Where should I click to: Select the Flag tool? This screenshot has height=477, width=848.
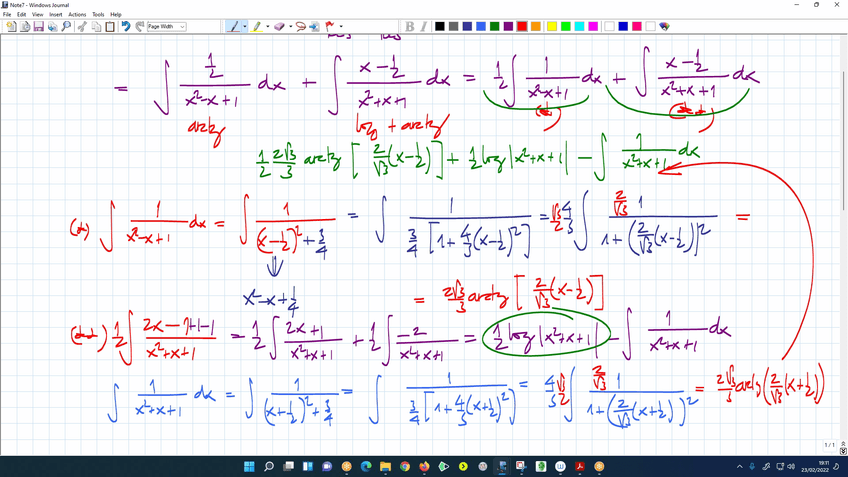[x=329, y=26]
